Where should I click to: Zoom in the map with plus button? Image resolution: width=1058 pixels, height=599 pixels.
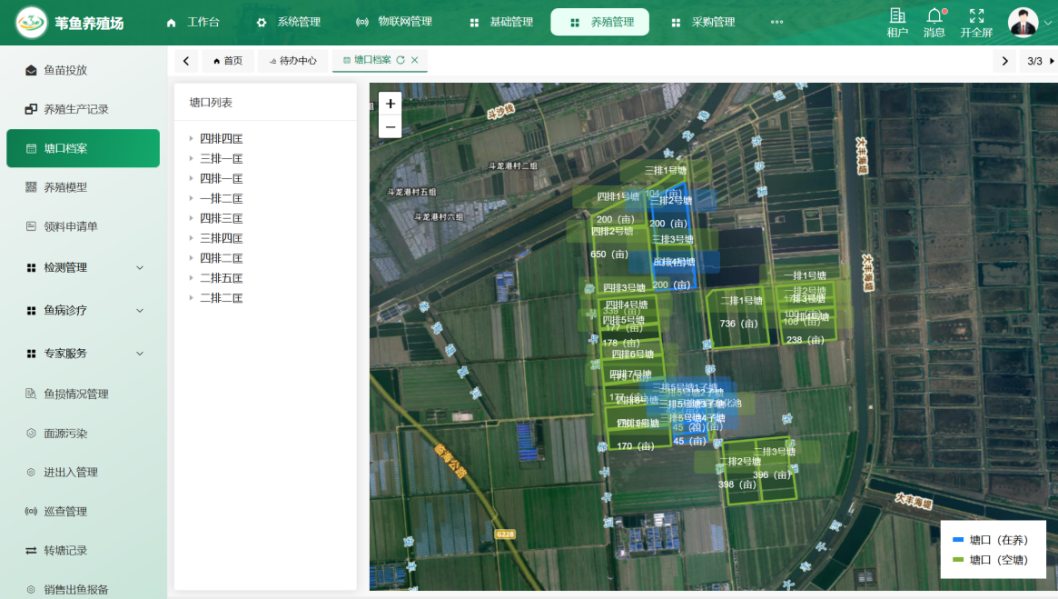(x=391, y=104)
